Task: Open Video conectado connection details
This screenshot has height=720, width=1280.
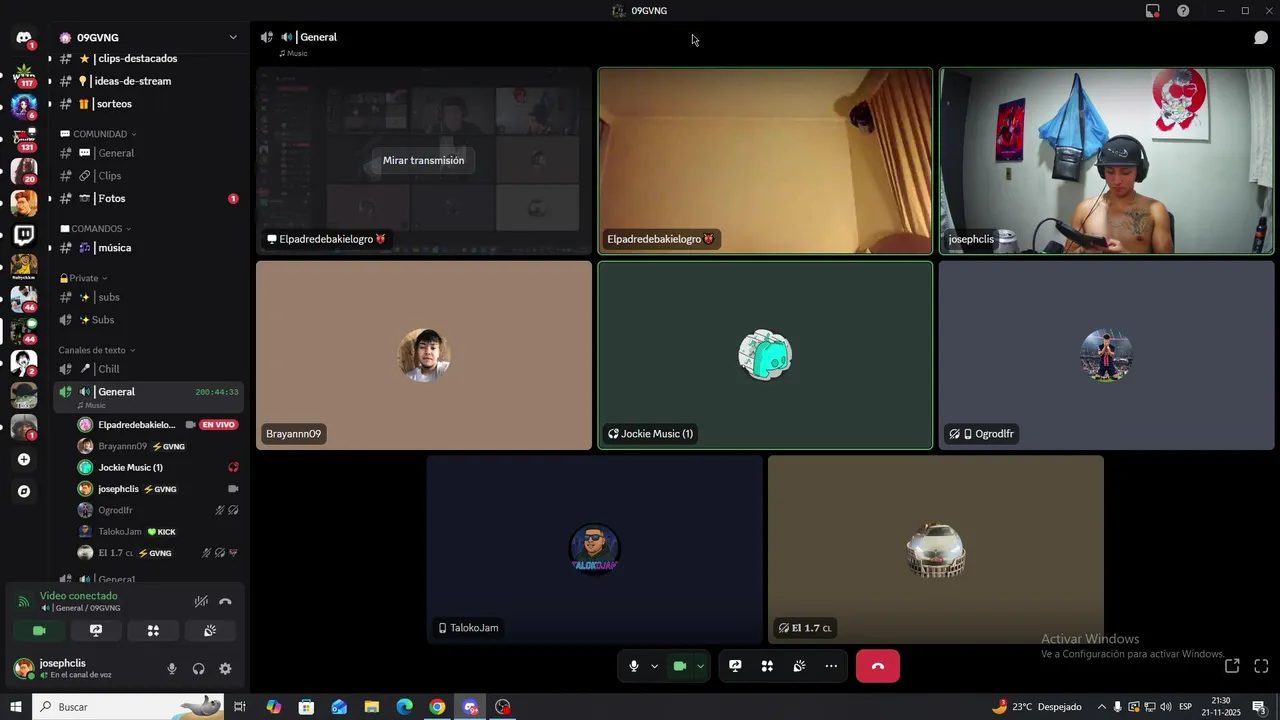Action: pyautogui.click(x=79, y=596)
